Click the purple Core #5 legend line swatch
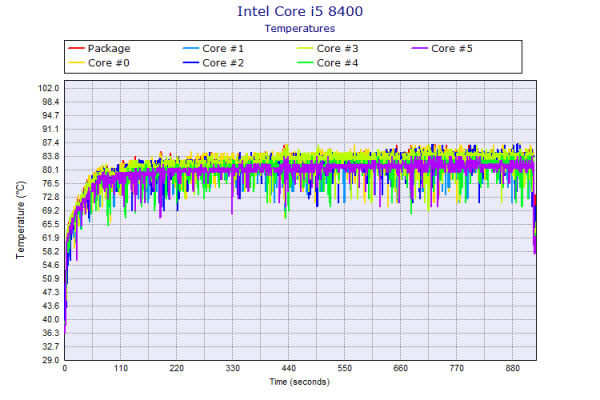The image size is (600, 400). click(x=419, y=48)
